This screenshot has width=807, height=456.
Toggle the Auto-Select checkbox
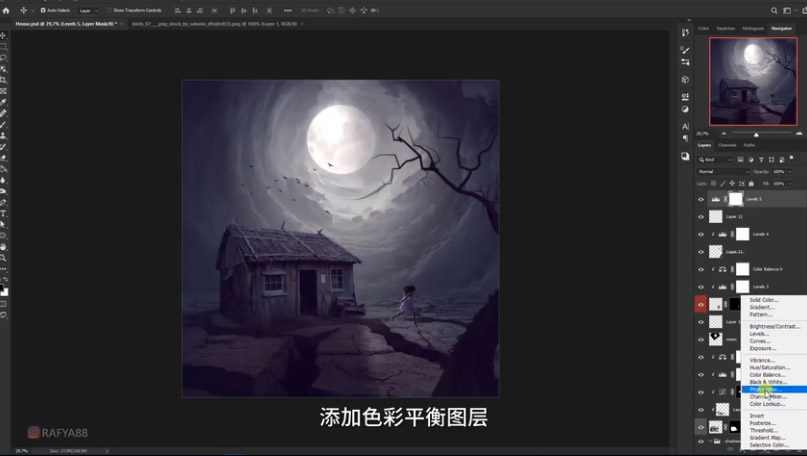coord(43,10)
